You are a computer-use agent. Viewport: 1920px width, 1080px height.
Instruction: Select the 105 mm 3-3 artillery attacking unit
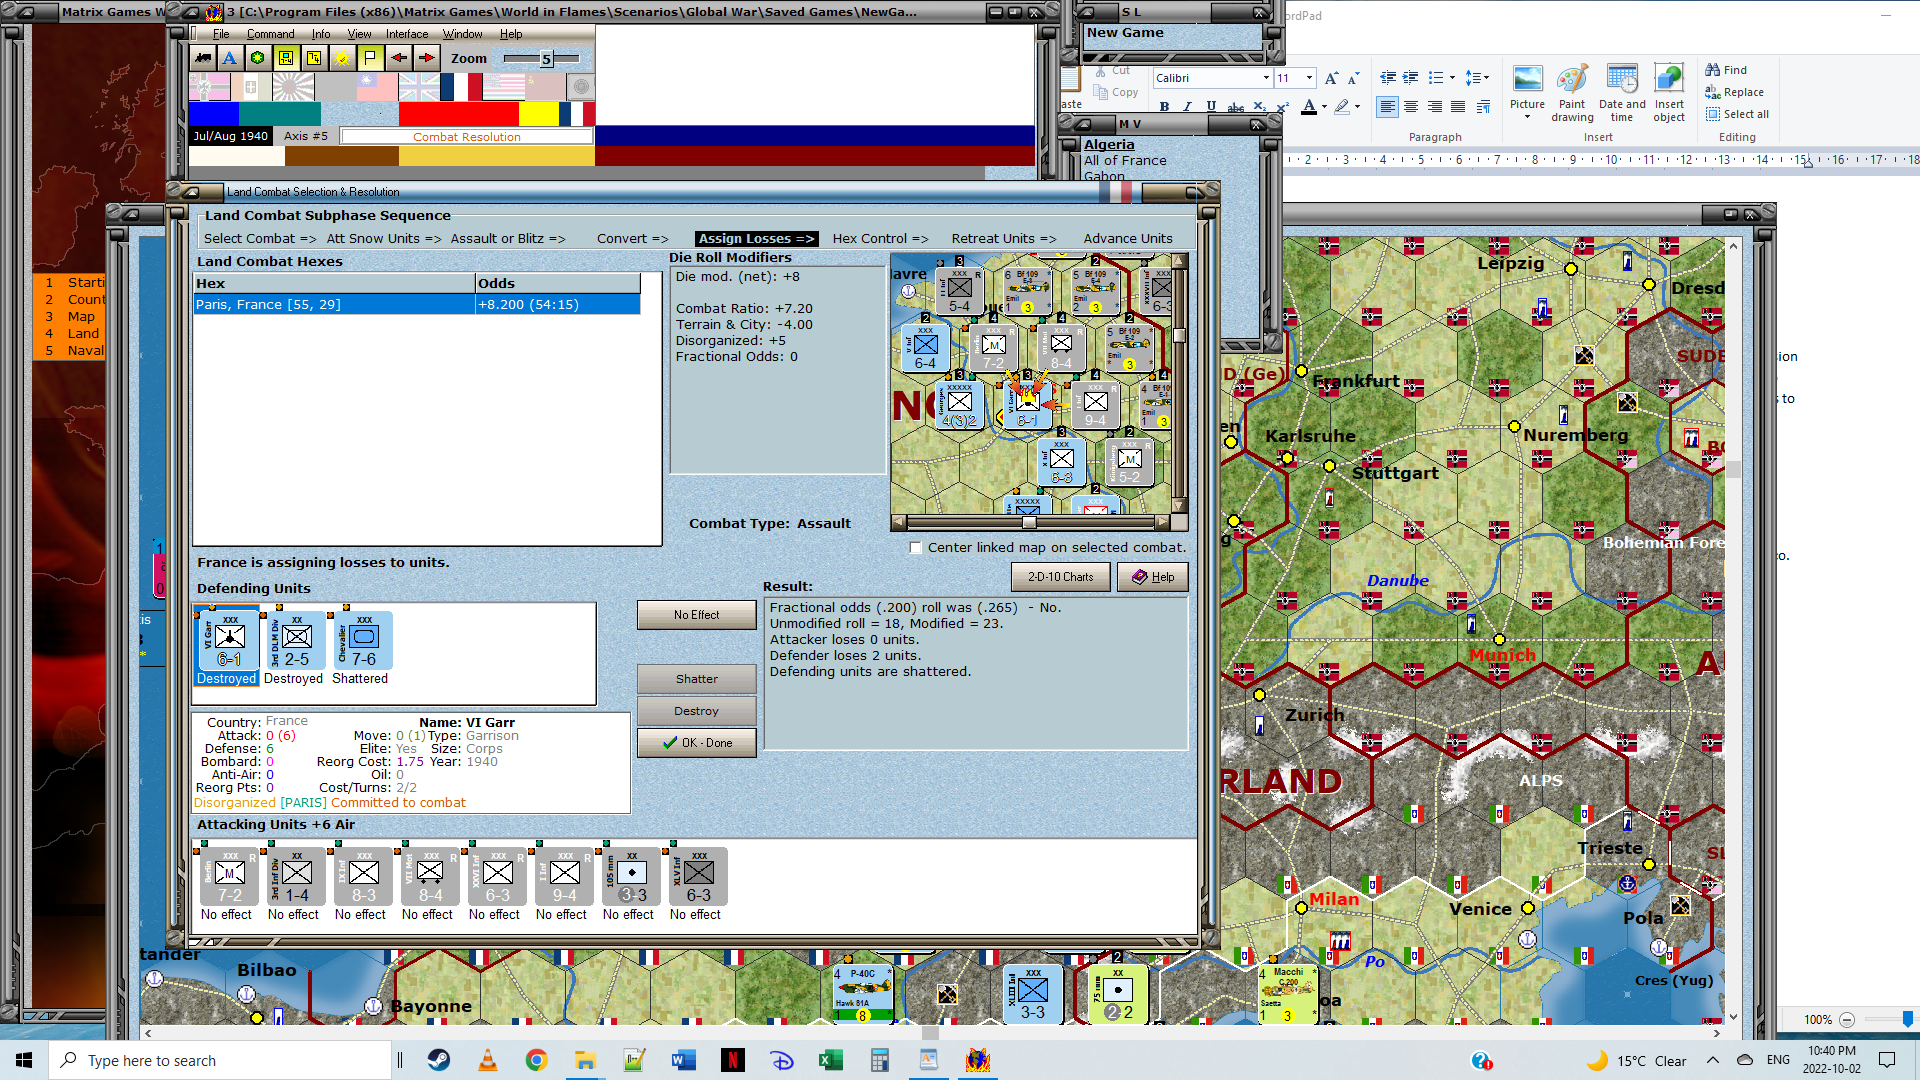[629, 877]
